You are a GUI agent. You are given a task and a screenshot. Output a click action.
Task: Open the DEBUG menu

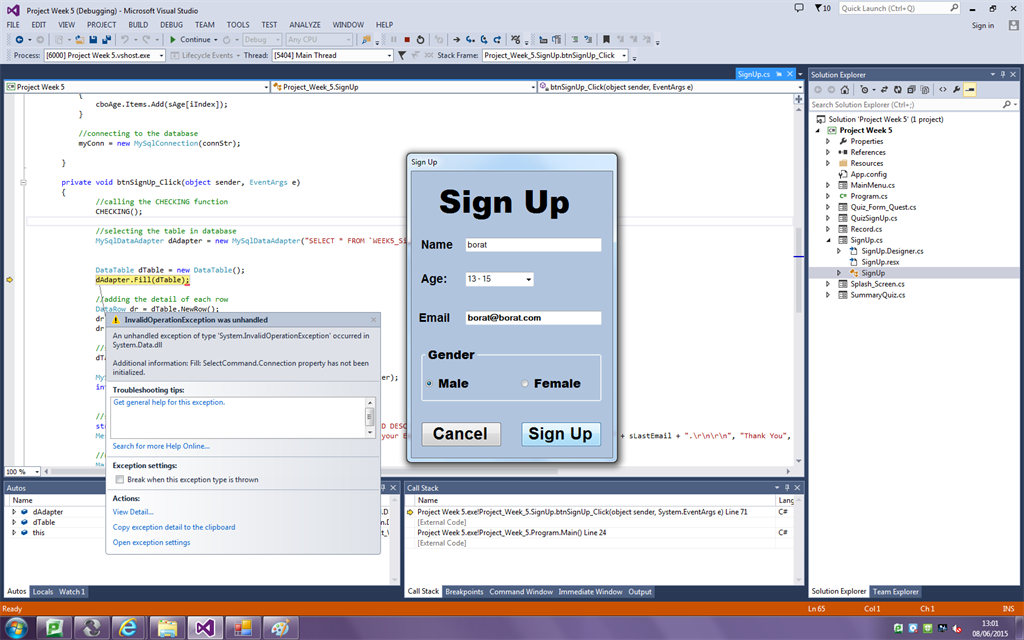click(171, 25)
